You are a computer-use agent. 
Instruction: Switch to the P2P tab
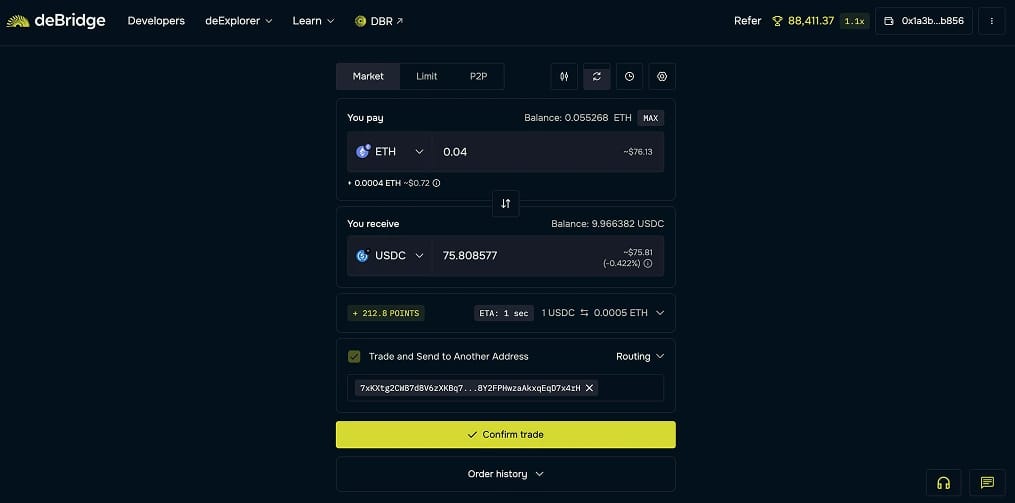[x=478, y=76]
